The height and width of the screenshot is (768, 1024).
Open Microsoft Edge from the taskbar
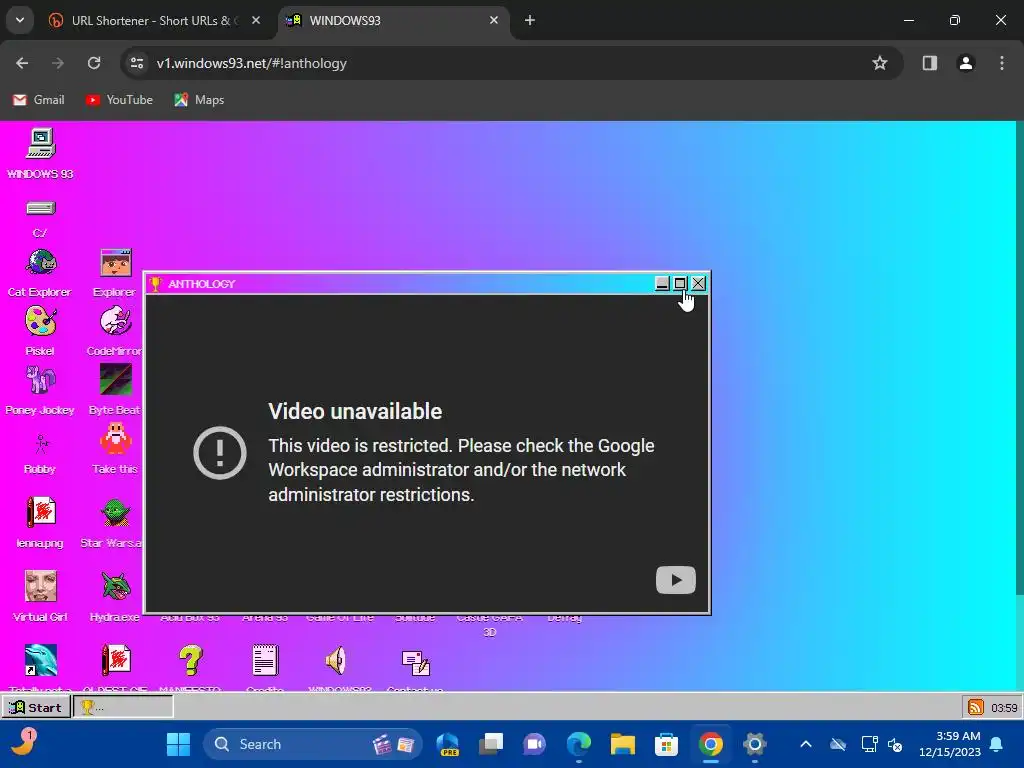point(579,744)
